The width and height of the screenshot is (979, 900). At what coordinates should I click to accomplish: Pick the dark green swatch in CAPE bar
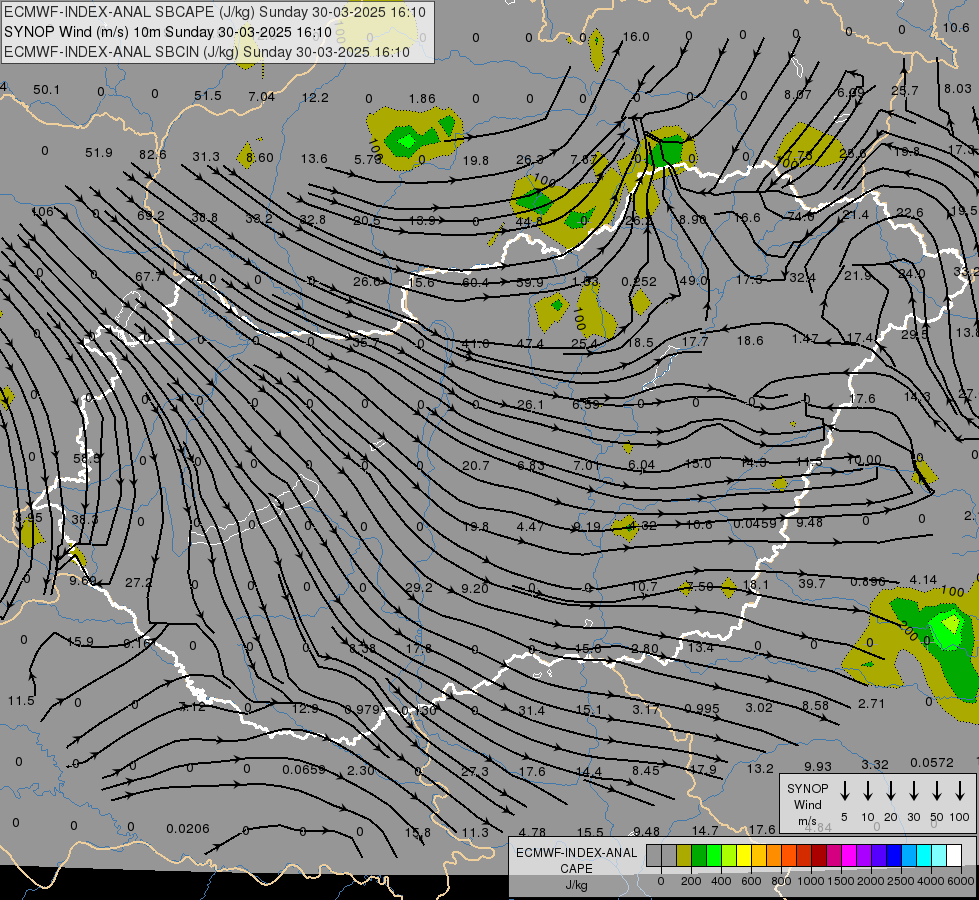(x=699, y=855)
